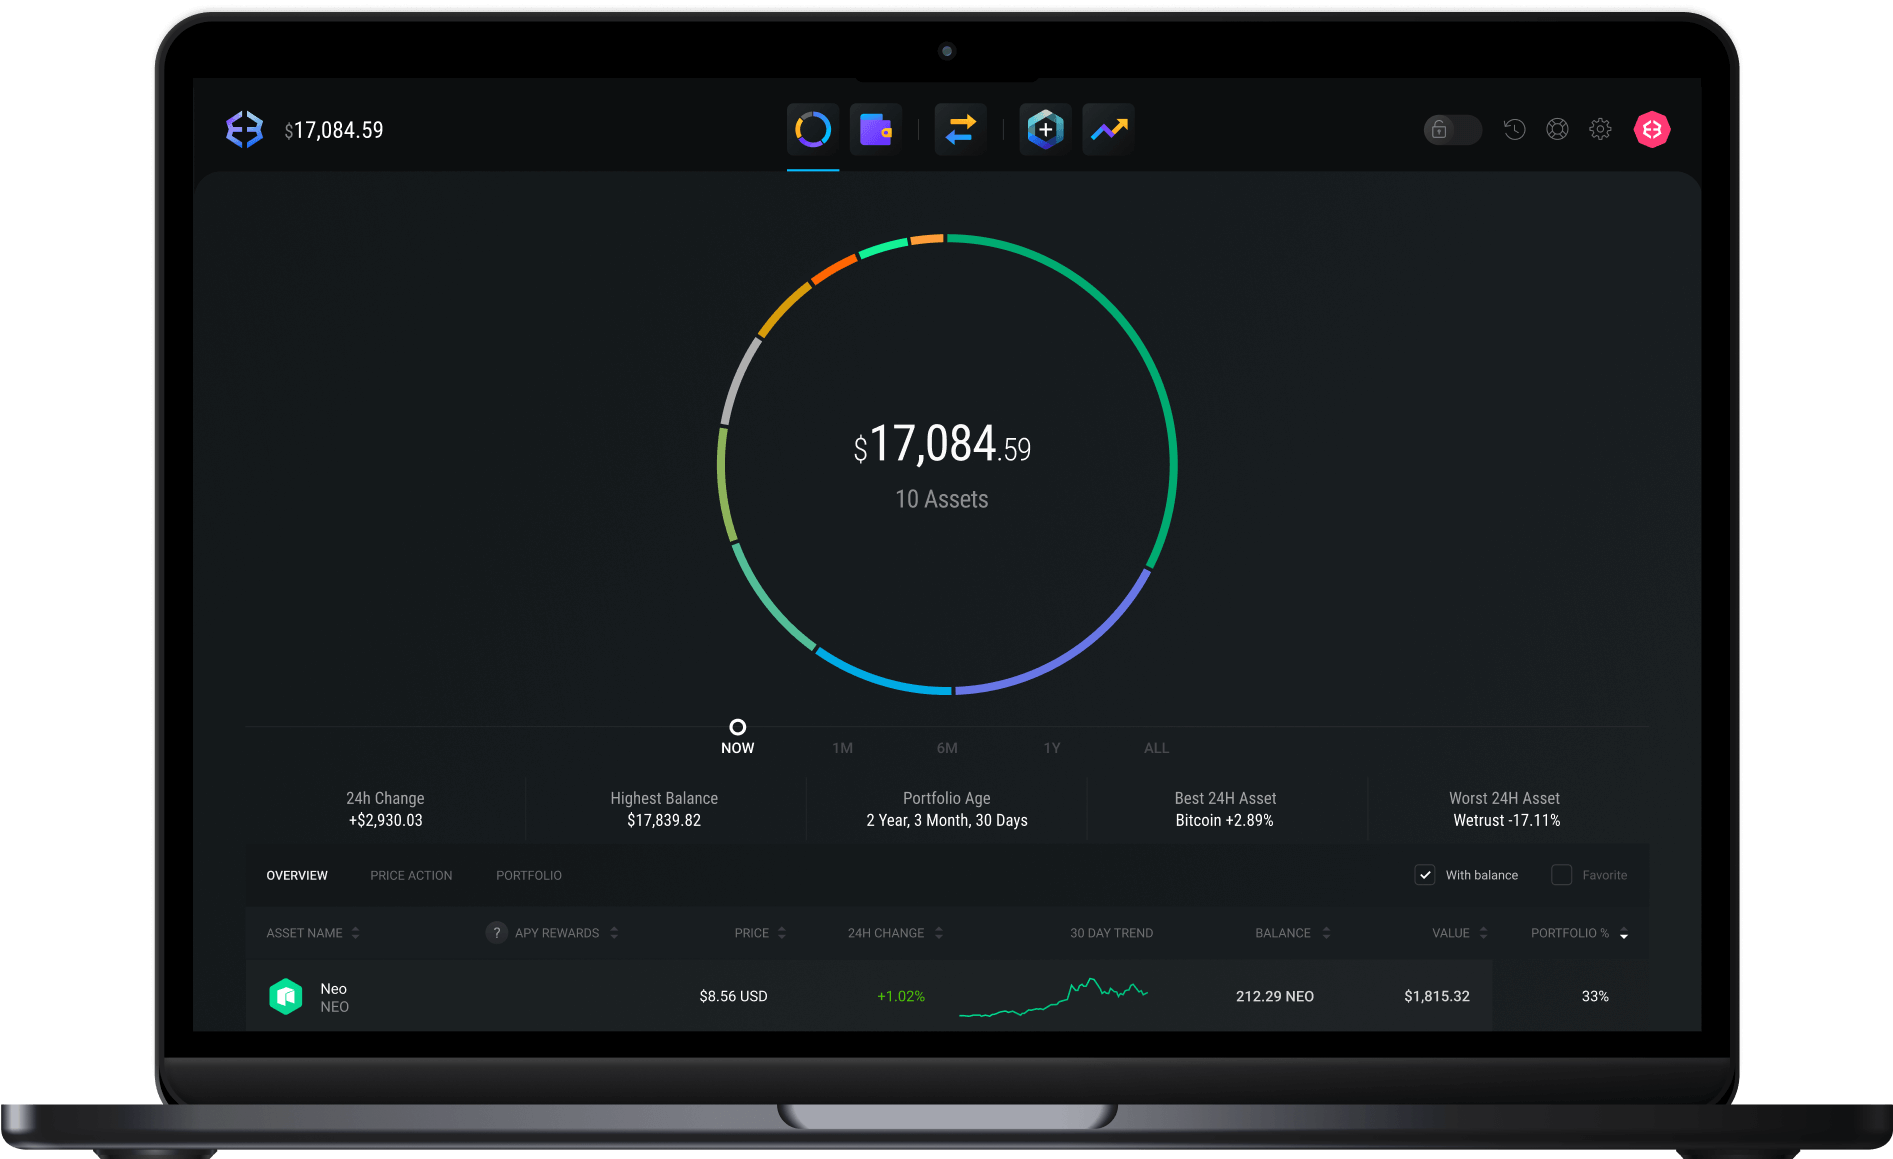Click the blue donut chart segment
Image resolution: width=1893 pixels, height=1159 pixels.
point(880,680)
